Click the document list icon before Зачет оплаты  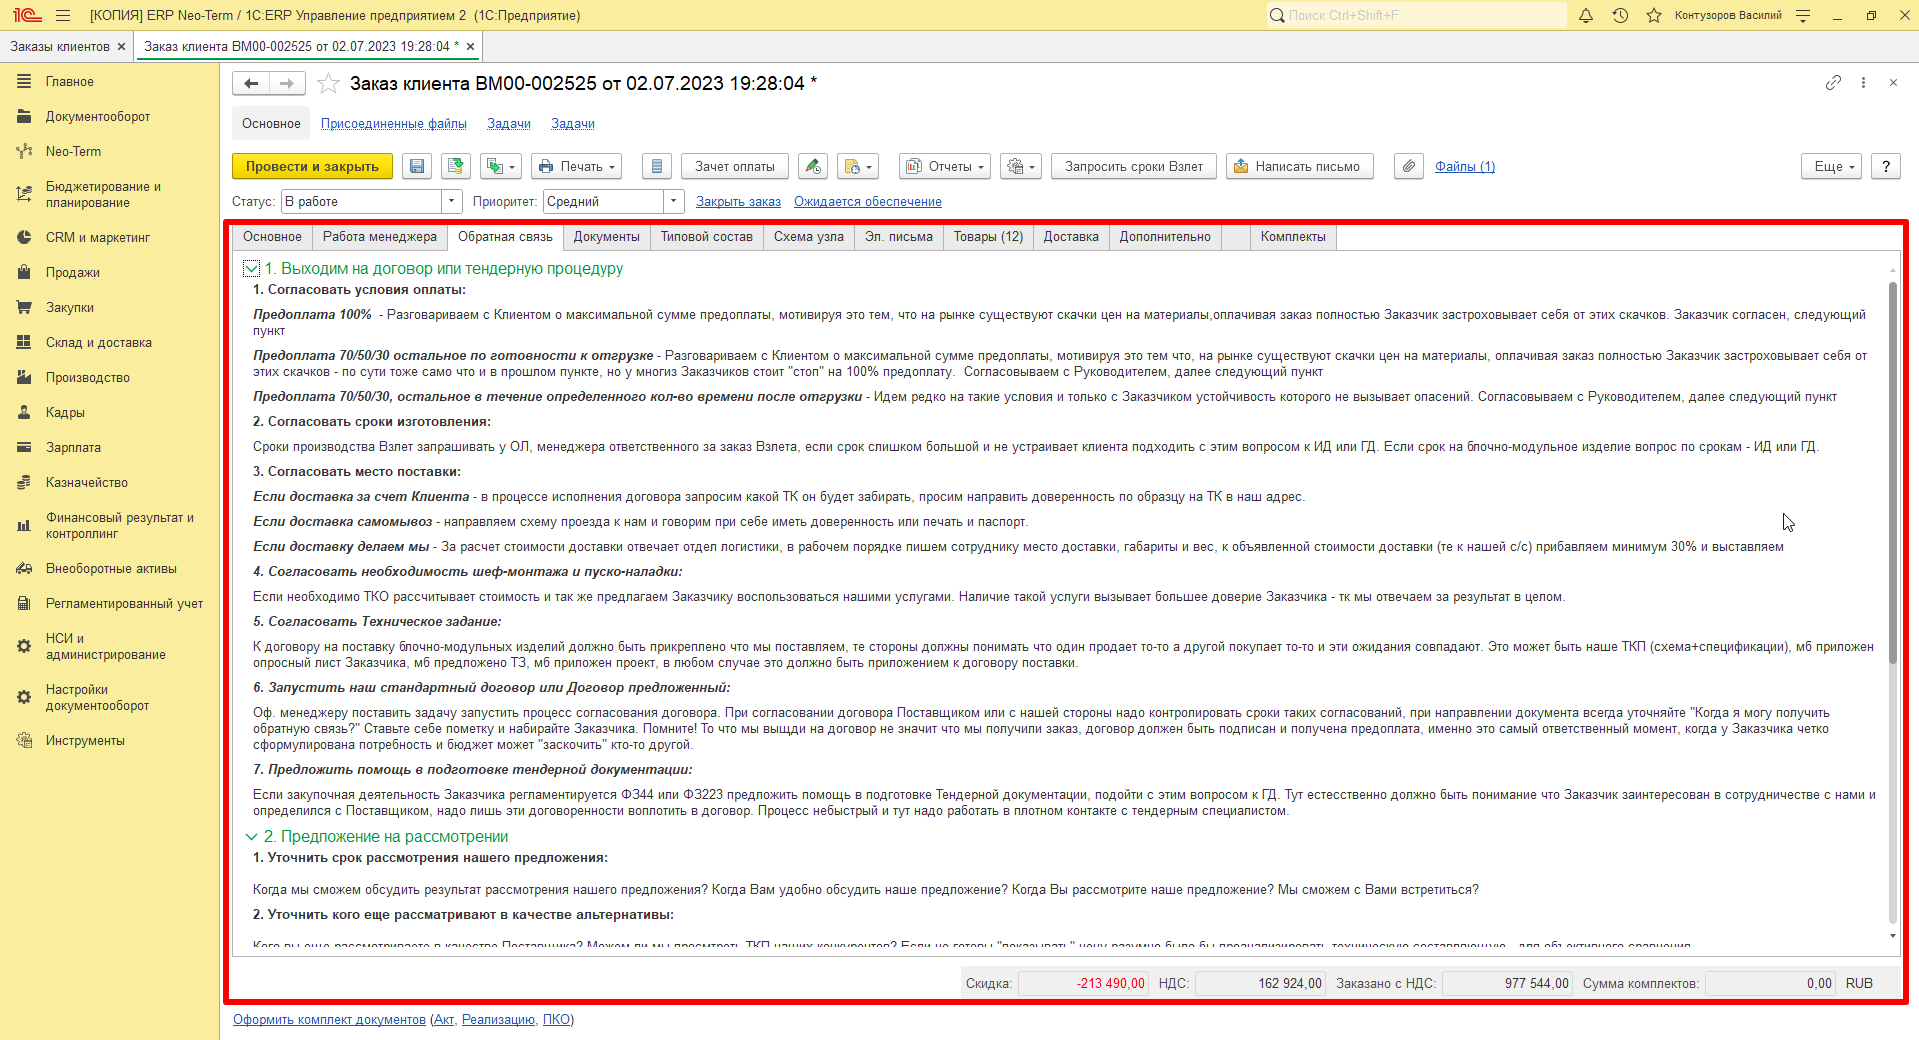656,167
